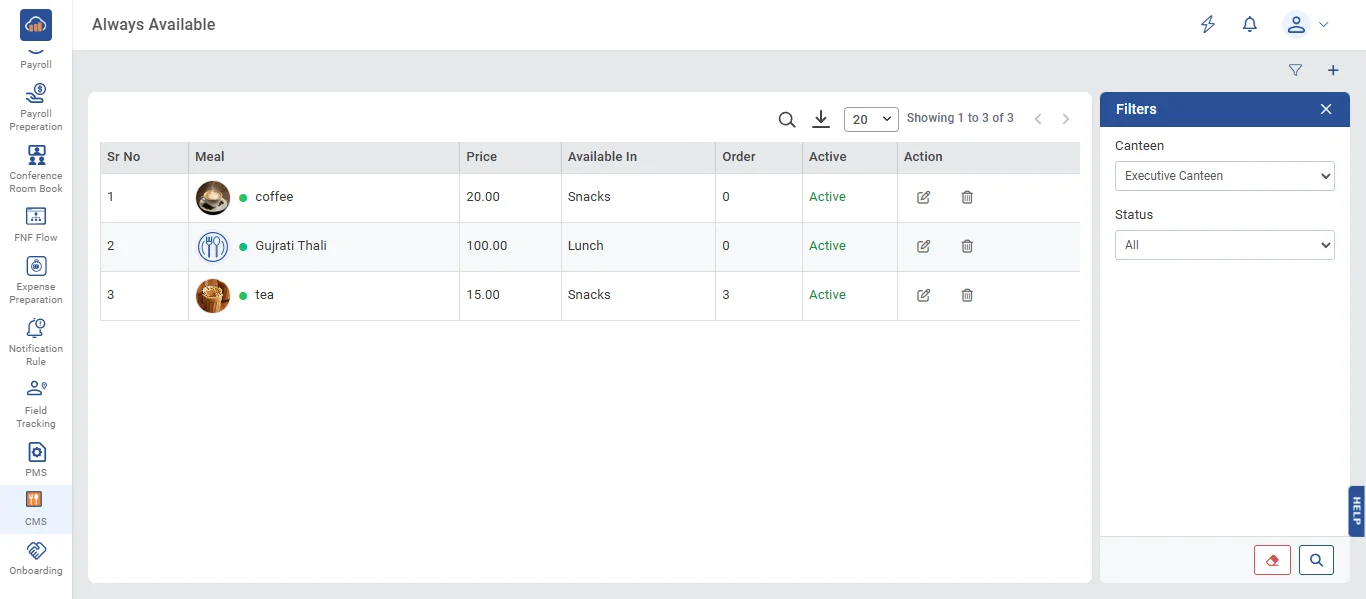
Task: Clear filters with the red eraser button
Action: (x=1272, y=560)
